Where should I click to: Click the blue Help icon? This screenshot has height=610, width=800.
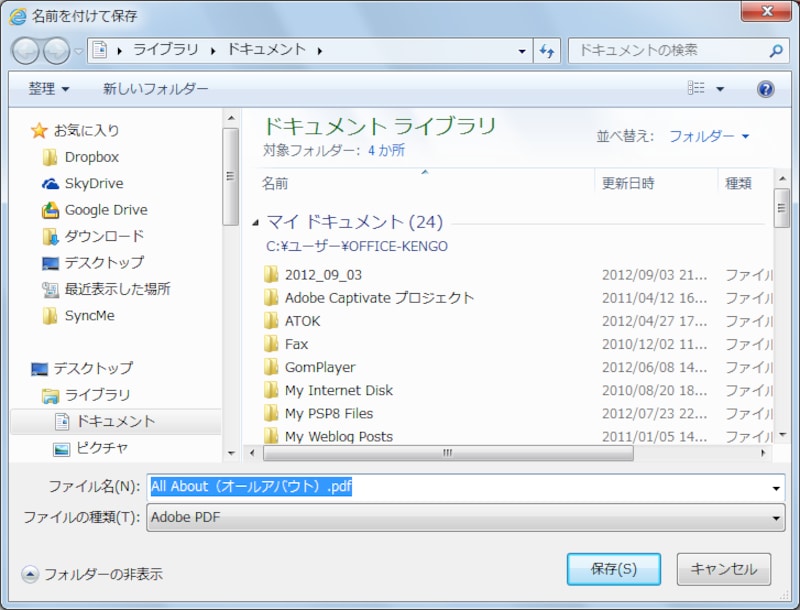765,89
